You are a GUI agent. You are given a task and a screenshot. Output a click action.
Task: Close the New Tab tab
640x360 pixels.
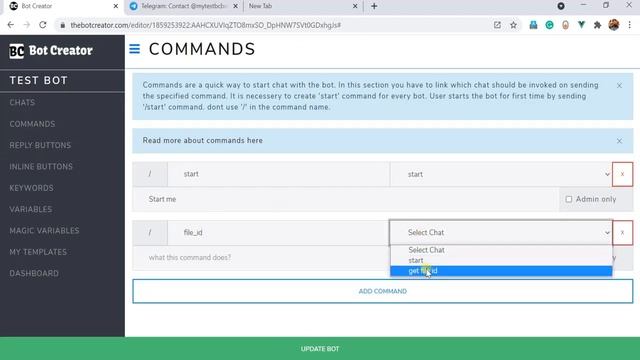pyautogui.click(x=355, y=6)
